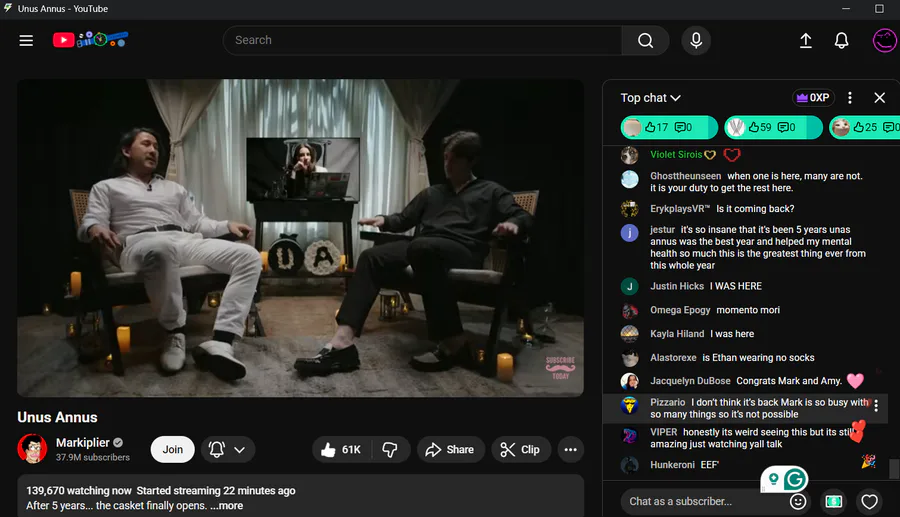Send a heart reaction in chat
This screenshot has height=517, width=900.
pos(869,502)
